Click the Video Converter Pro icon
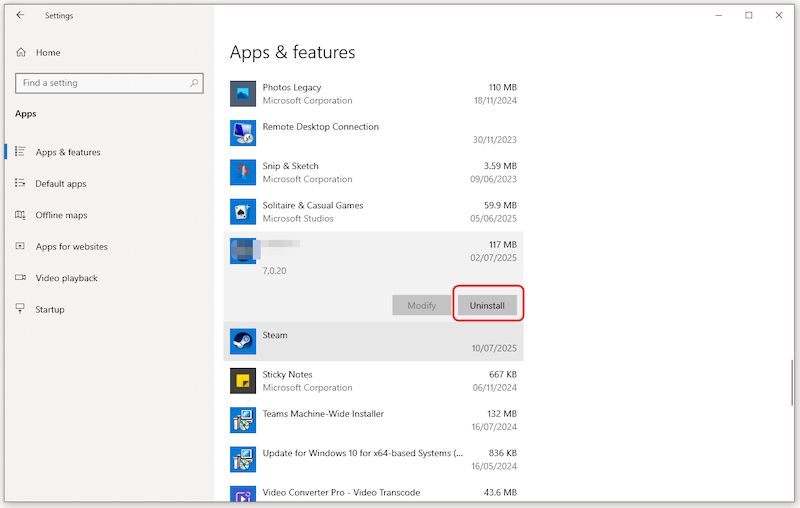Screen dimensions: 800x508 (x=243, y=495)
